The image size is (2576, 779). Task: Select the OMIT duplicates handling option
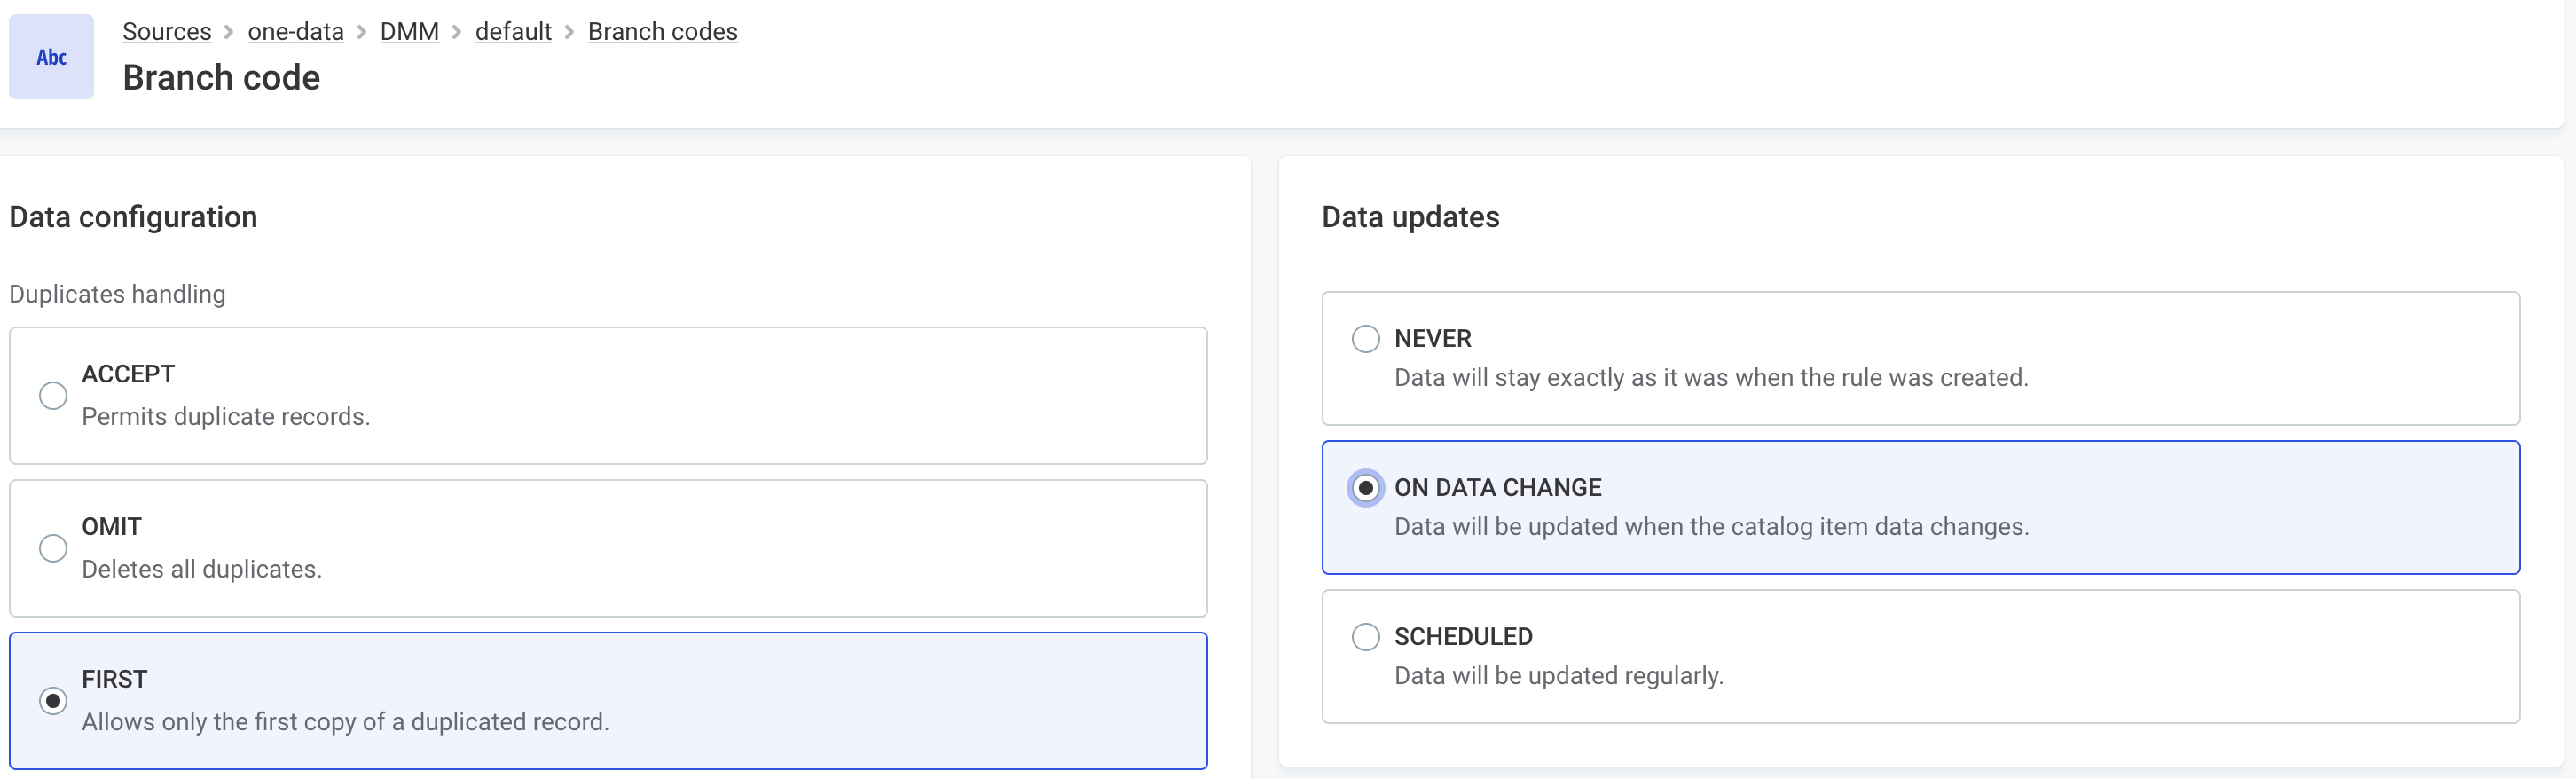pyautogui.click(x=53, y=549)
